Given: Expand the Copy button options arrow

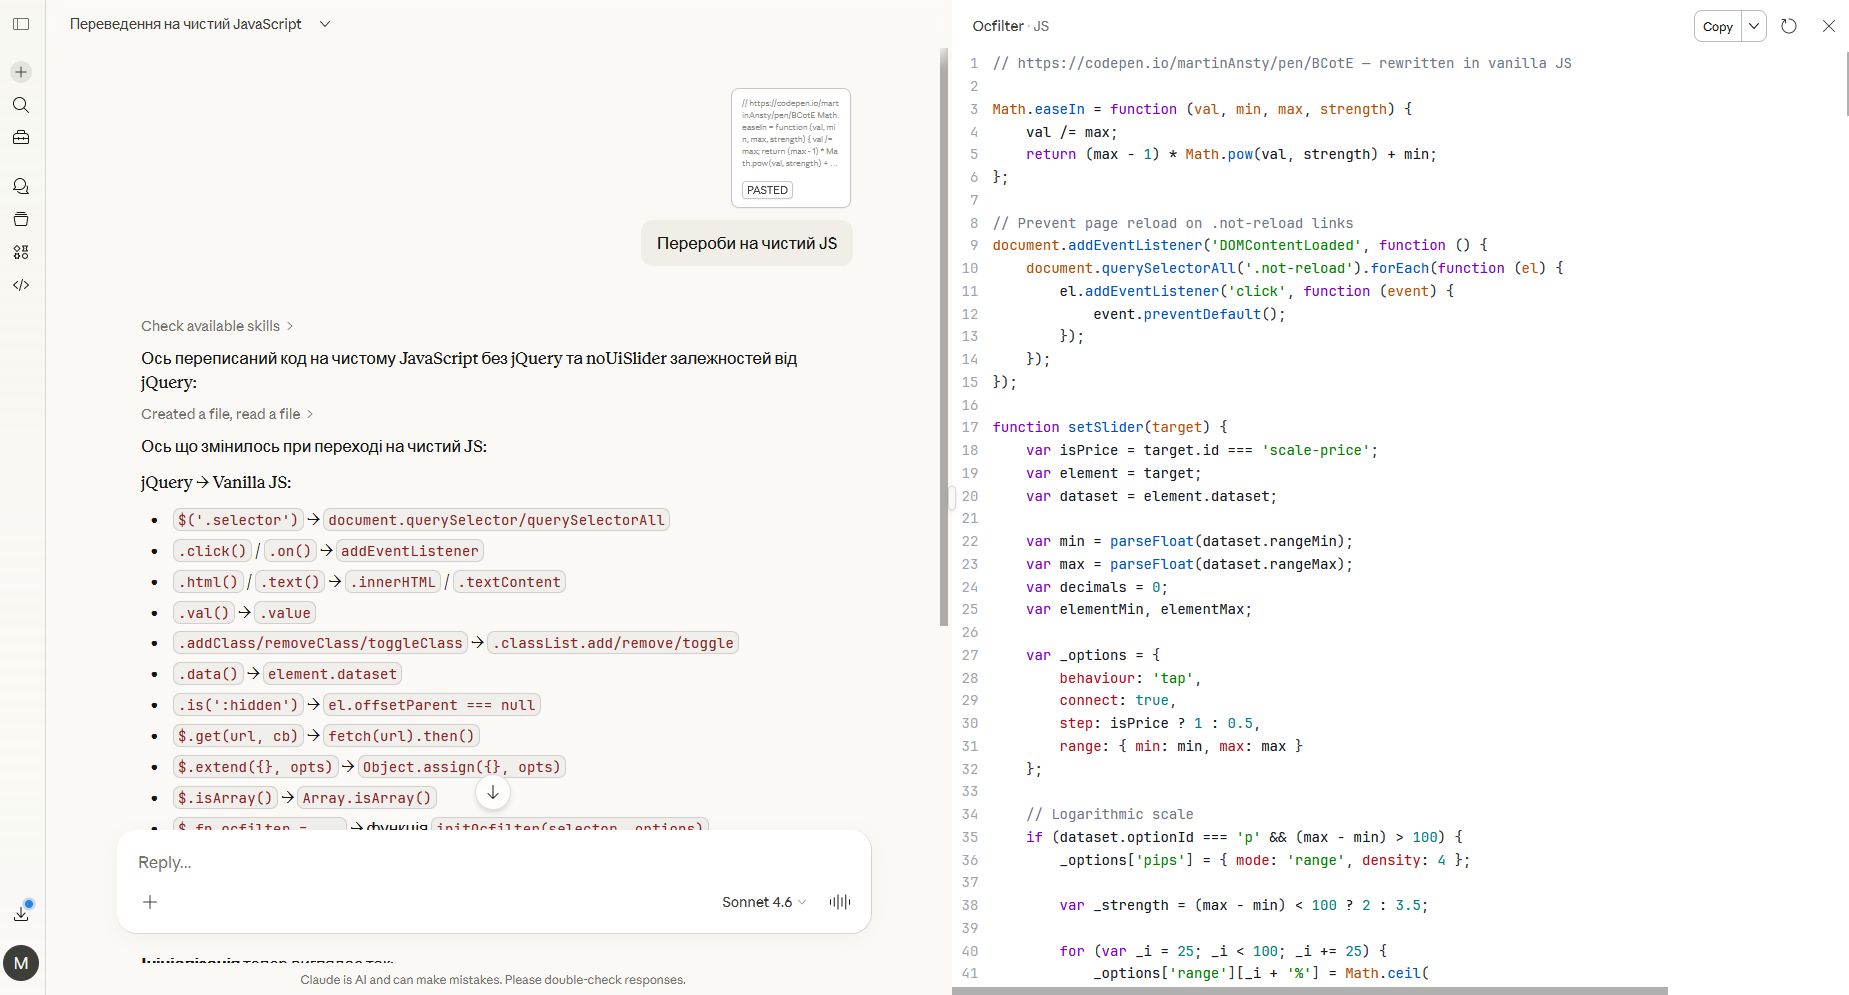Looking at the screenshot, I should click(x=1754, y=26).
